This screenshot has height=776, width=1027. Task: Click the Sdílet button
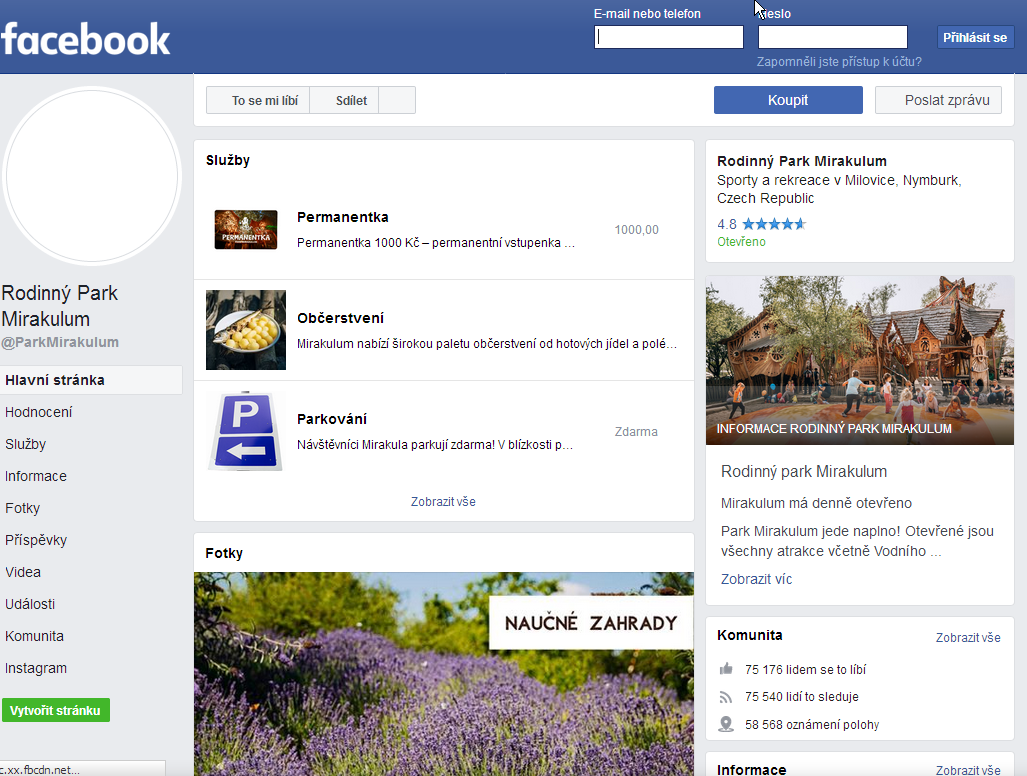345,100
